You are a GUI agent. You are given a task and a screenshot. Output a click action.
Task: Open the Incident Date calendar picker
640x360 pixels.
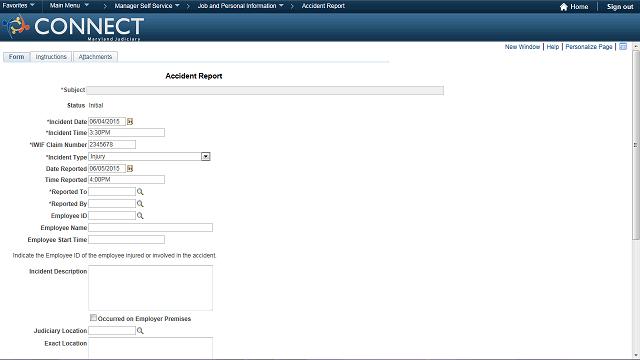point(130,122)
